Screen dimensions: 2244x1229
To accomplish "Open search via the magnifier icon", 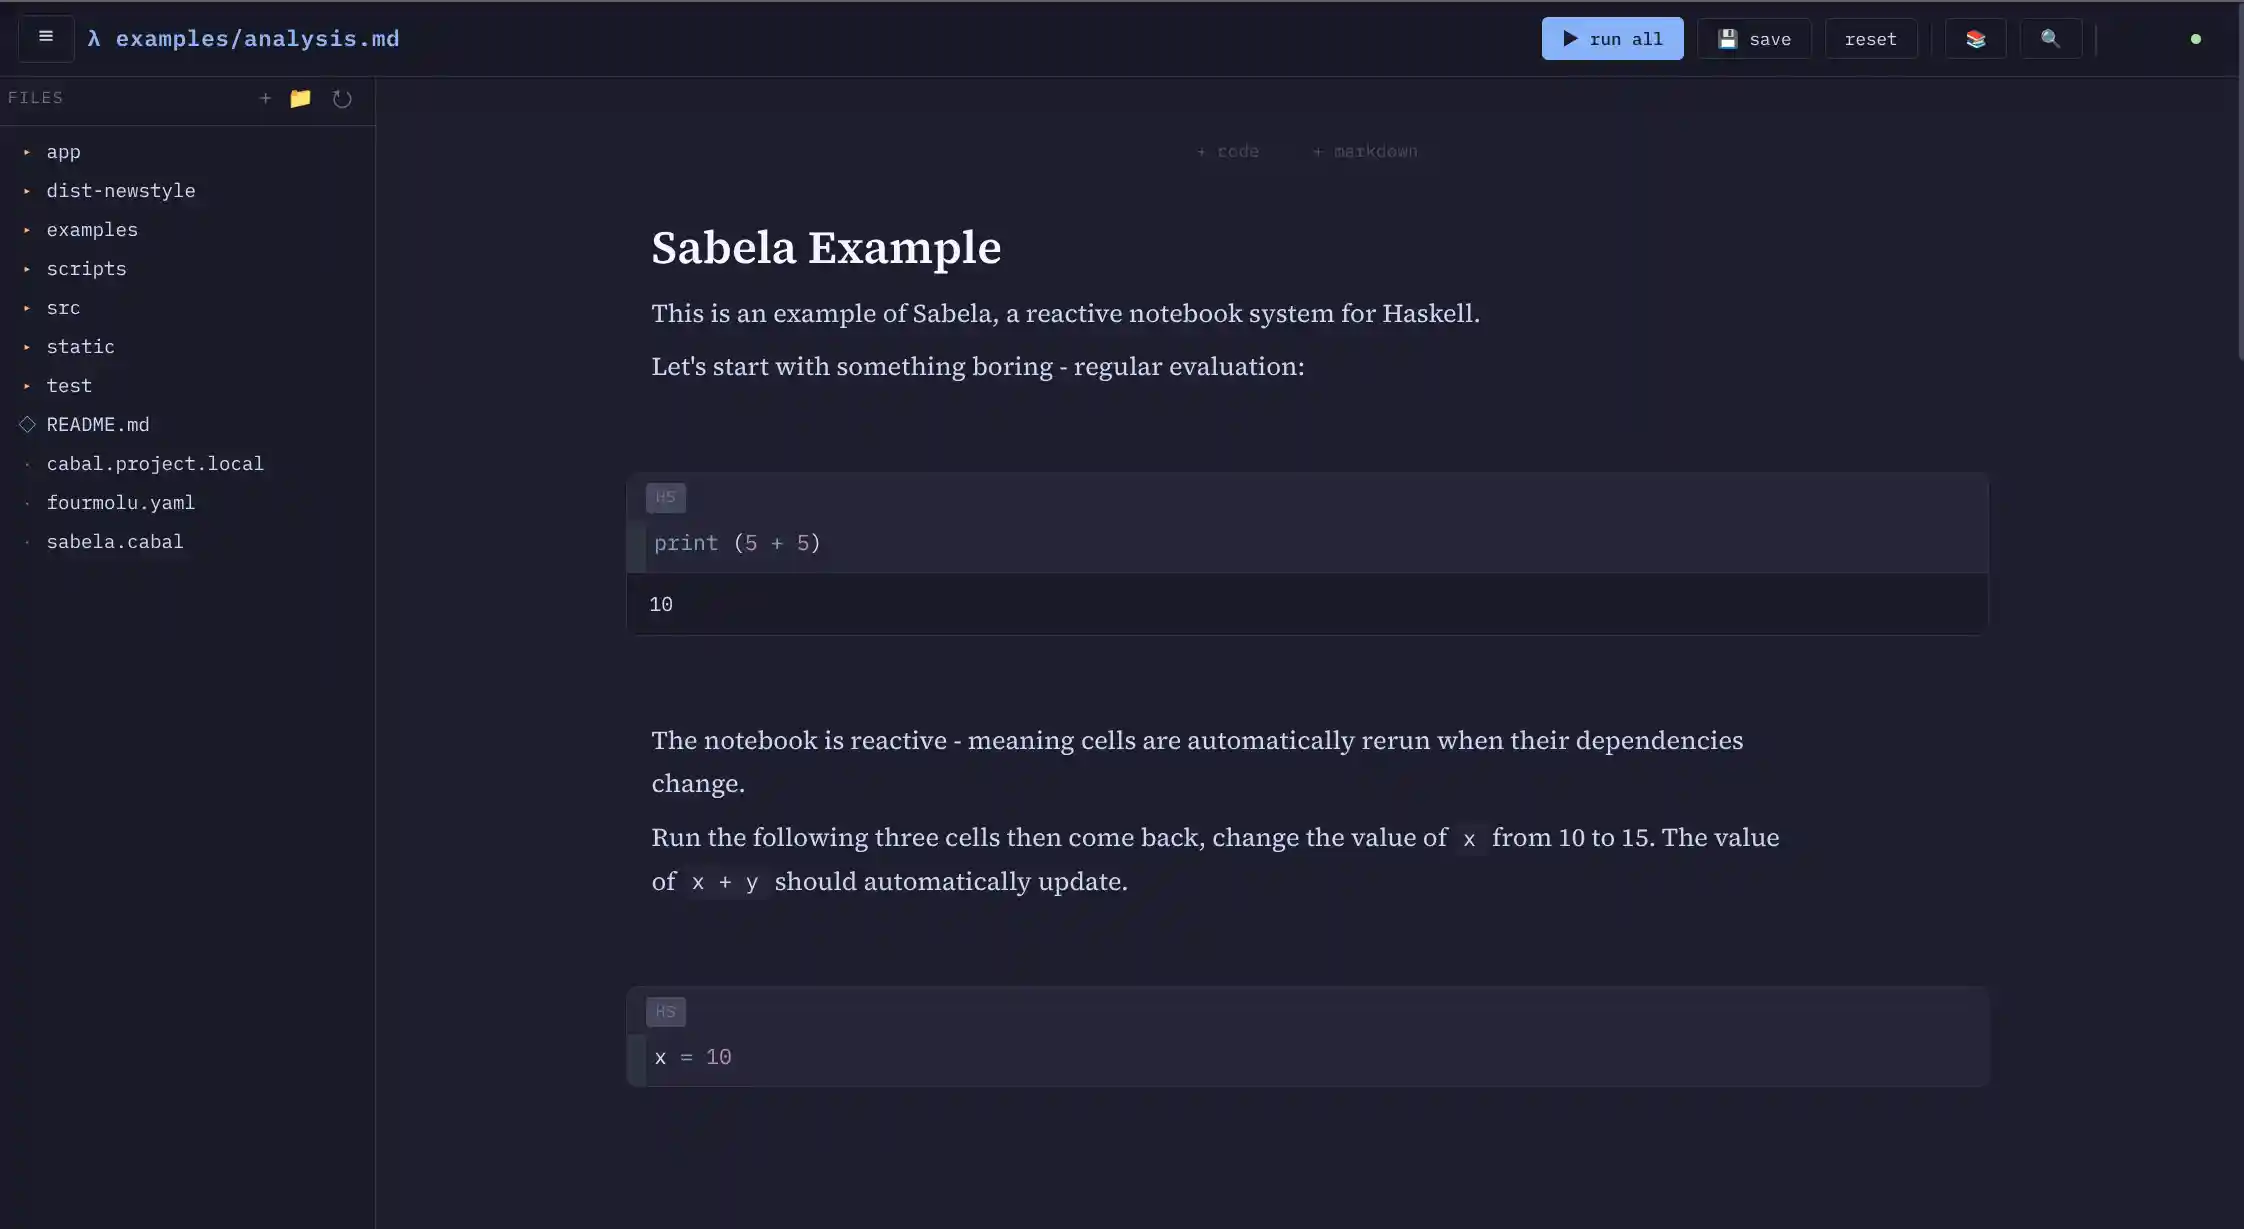I will [2049, 38].
